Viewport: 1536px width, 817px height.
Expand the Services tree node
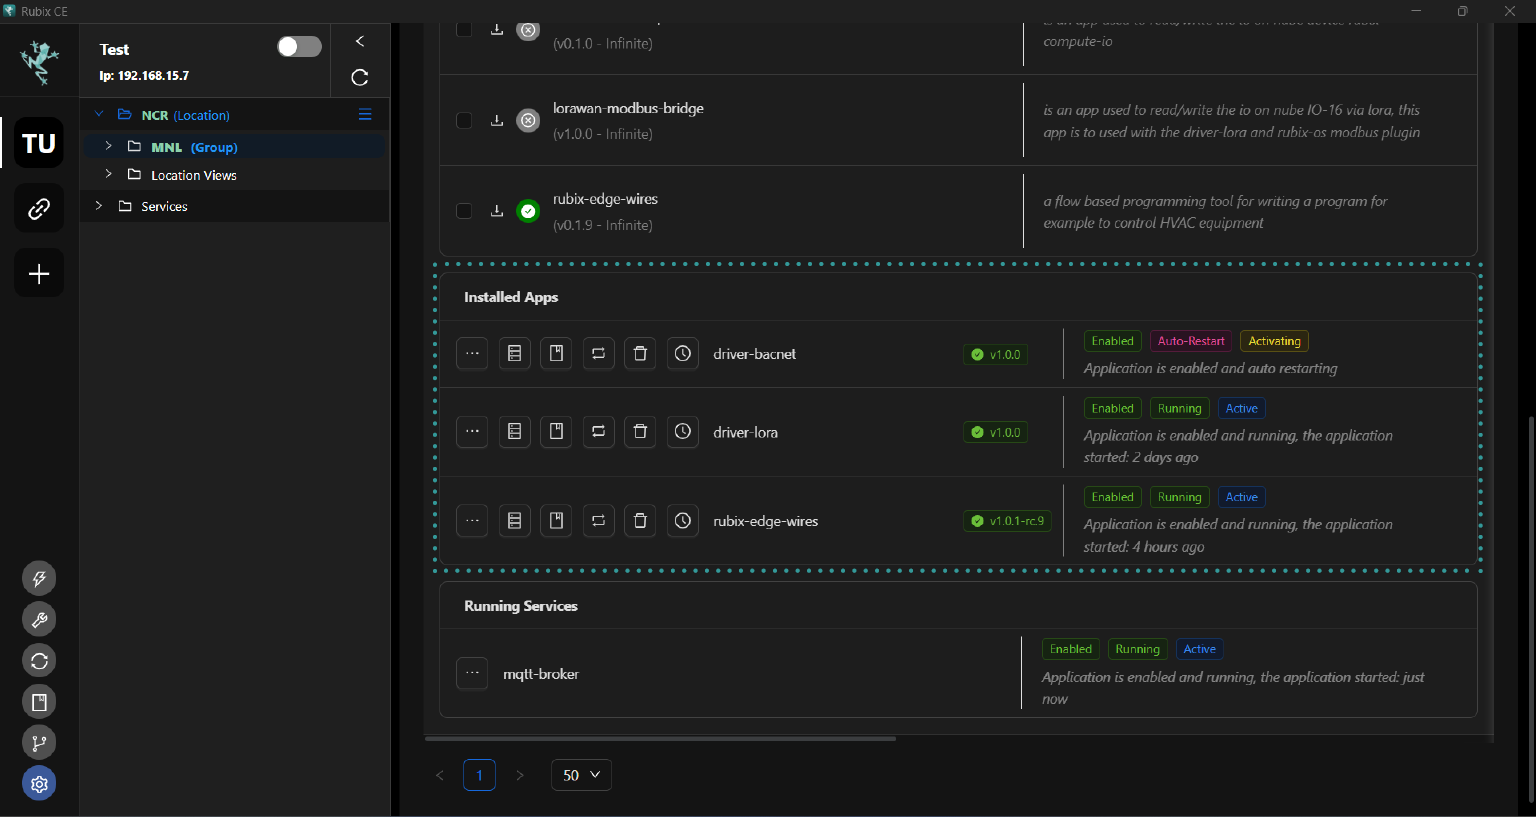point(99,205)
